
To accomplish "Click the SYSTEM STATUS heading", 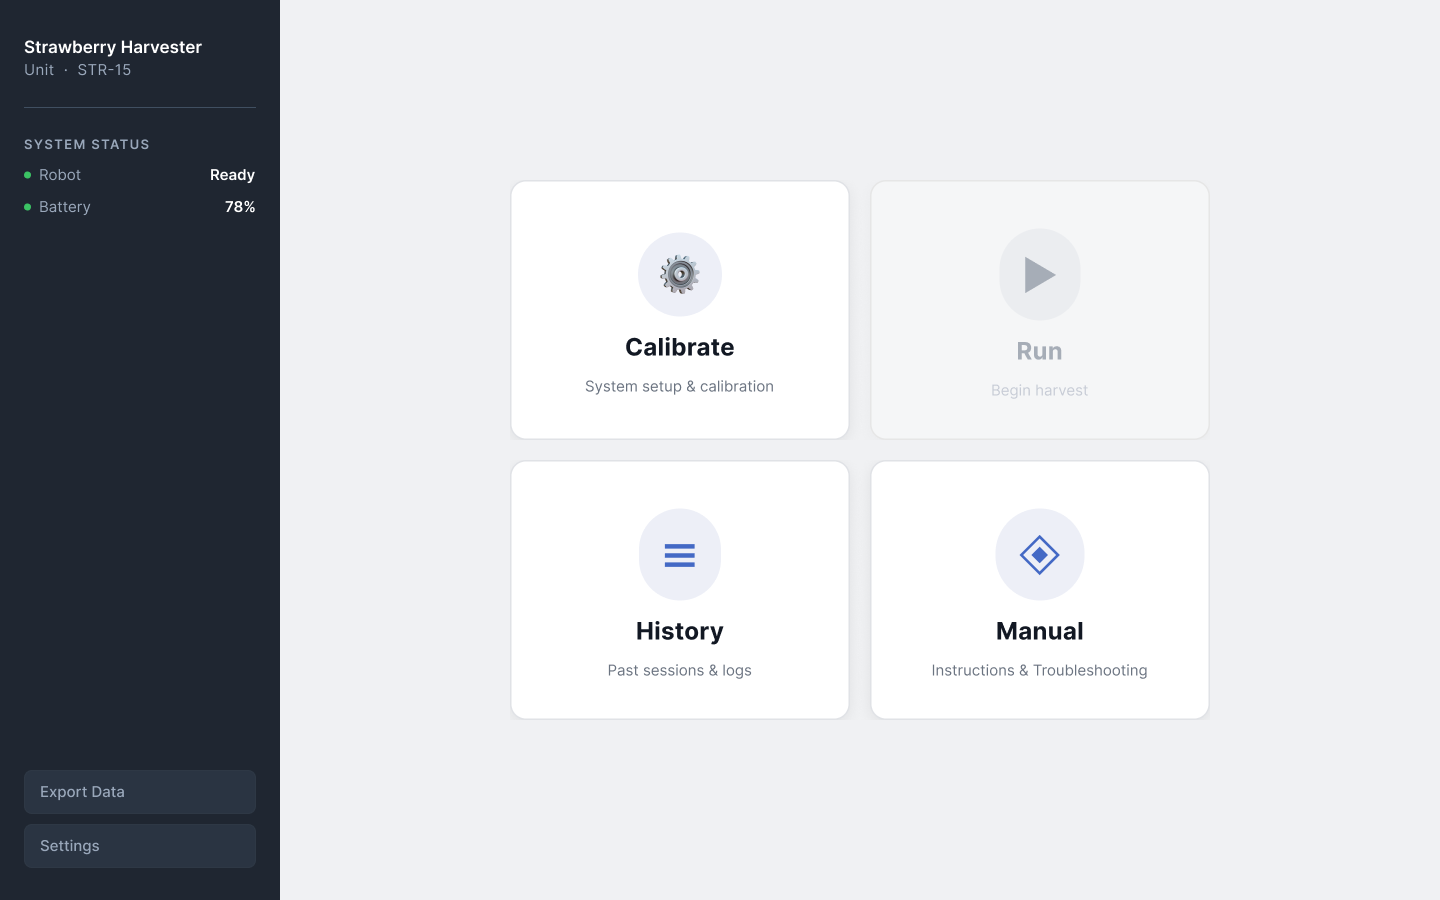I will pyautogui.click(x=87, y=144).
